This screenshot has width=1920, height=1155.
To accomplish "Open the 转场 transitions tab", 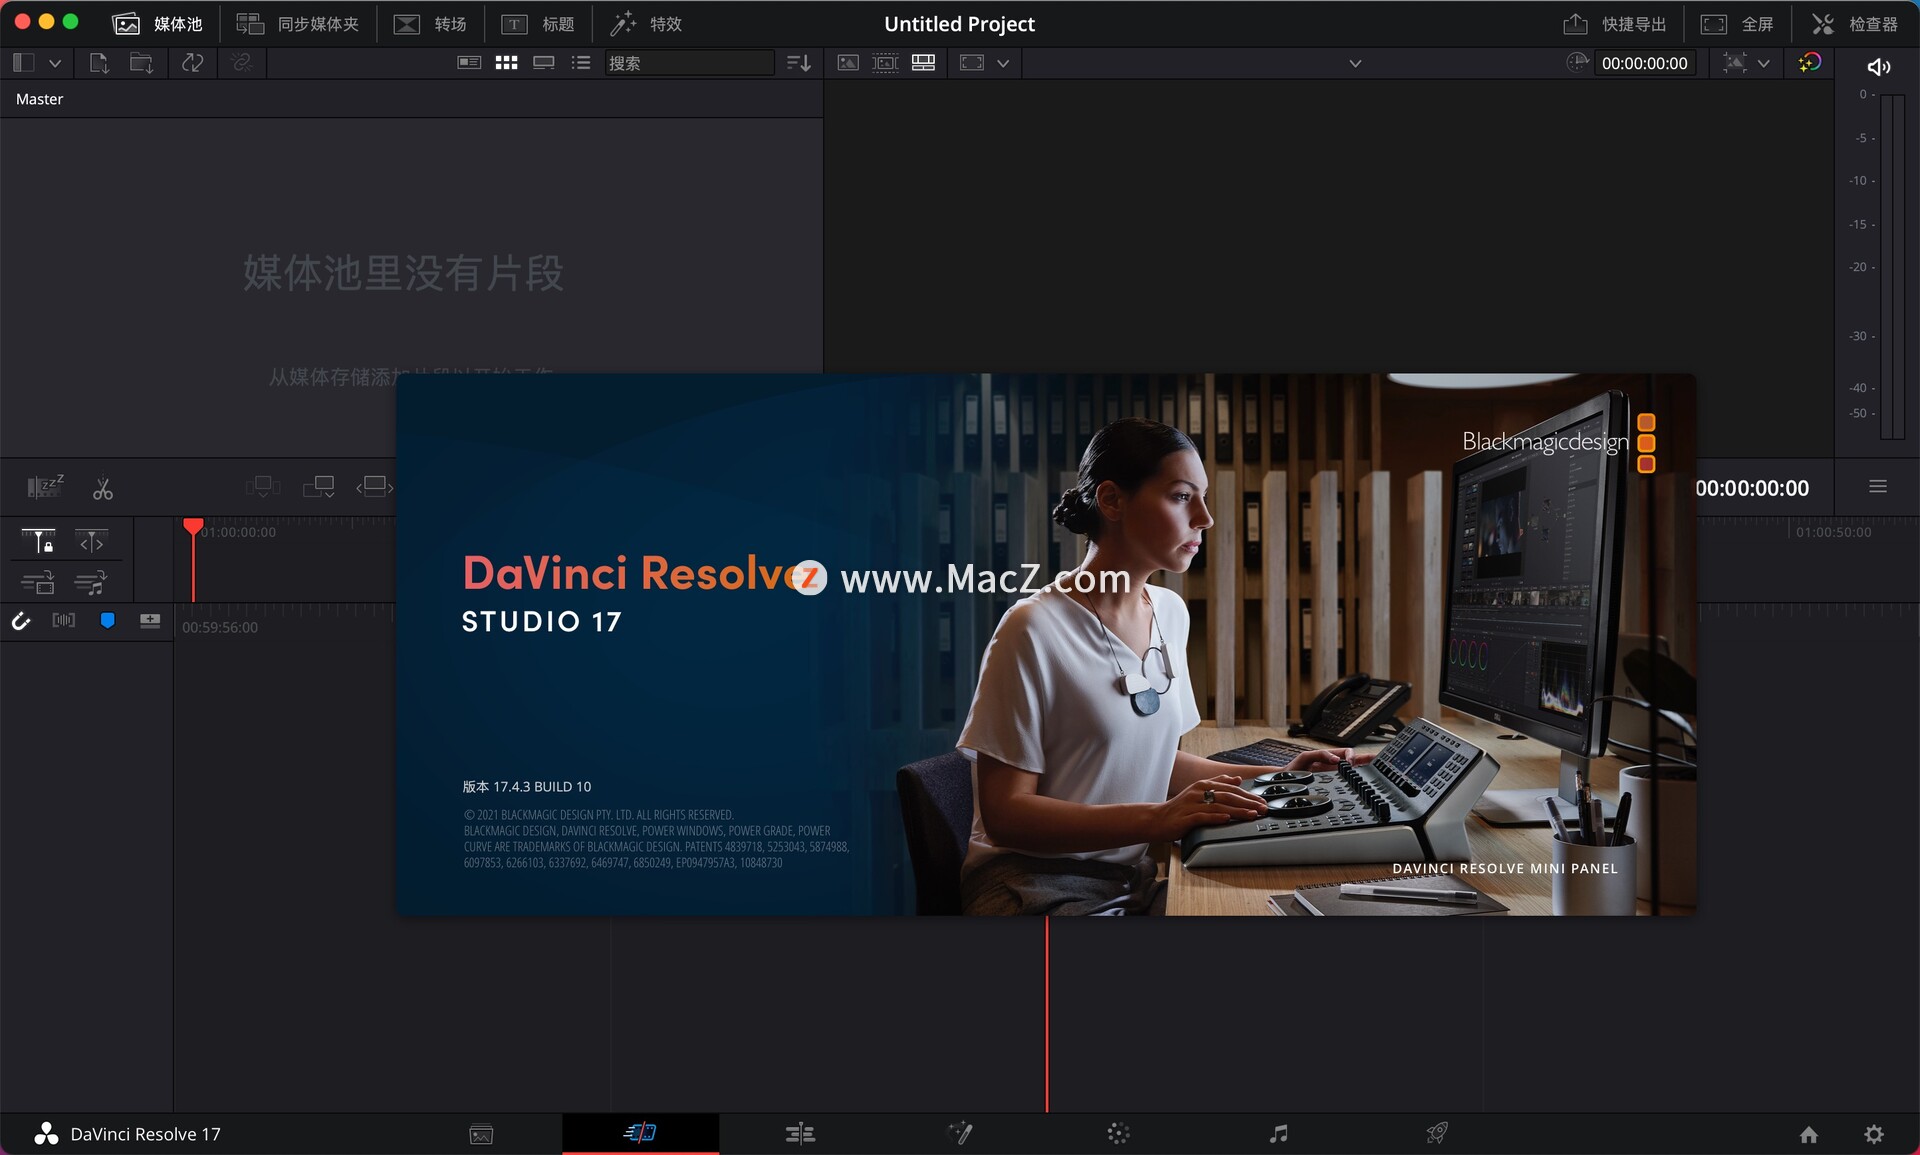I will (x=430, y=24).
